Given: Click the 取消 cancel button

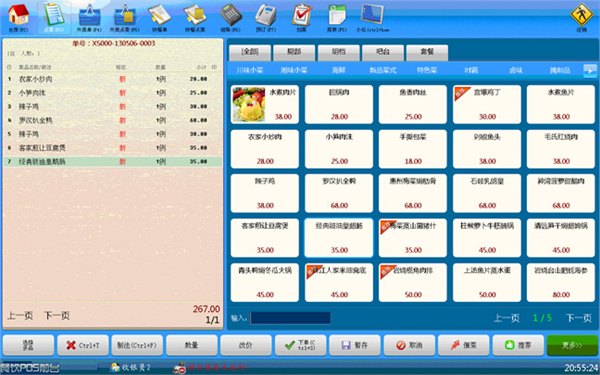Looking at the screenshot, I should (409, 345).
